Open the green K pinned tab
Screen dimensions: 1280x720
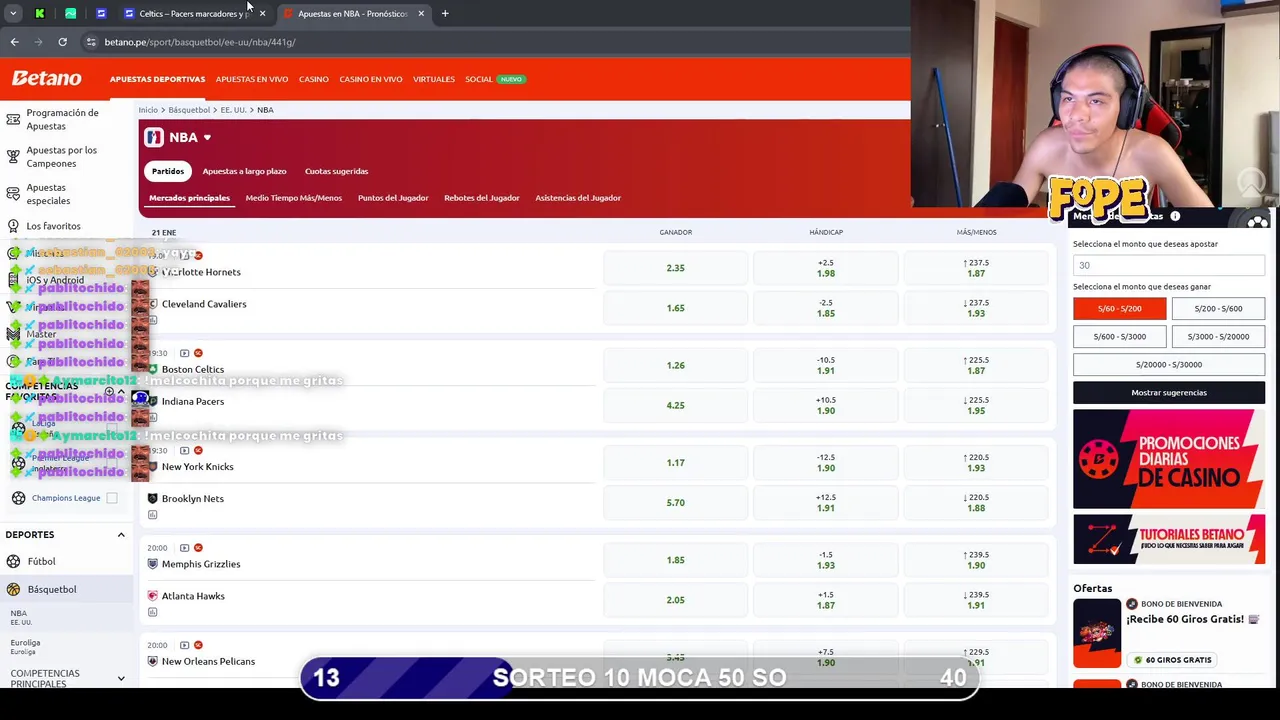(x=40, y=13)
